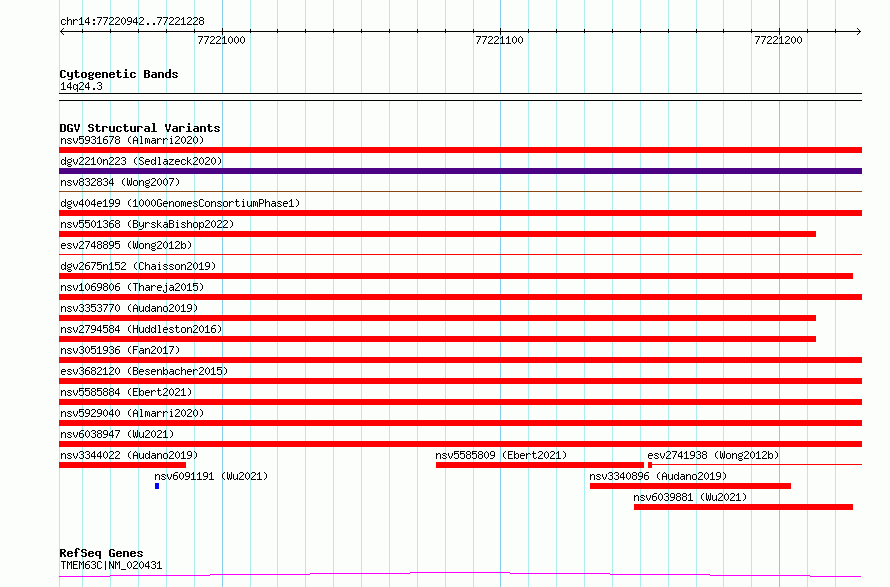Image resolution: width=890 pixels, height=587 pixels.
Task: Click chr14:77220942..77221228 location text
Action: 132,22
